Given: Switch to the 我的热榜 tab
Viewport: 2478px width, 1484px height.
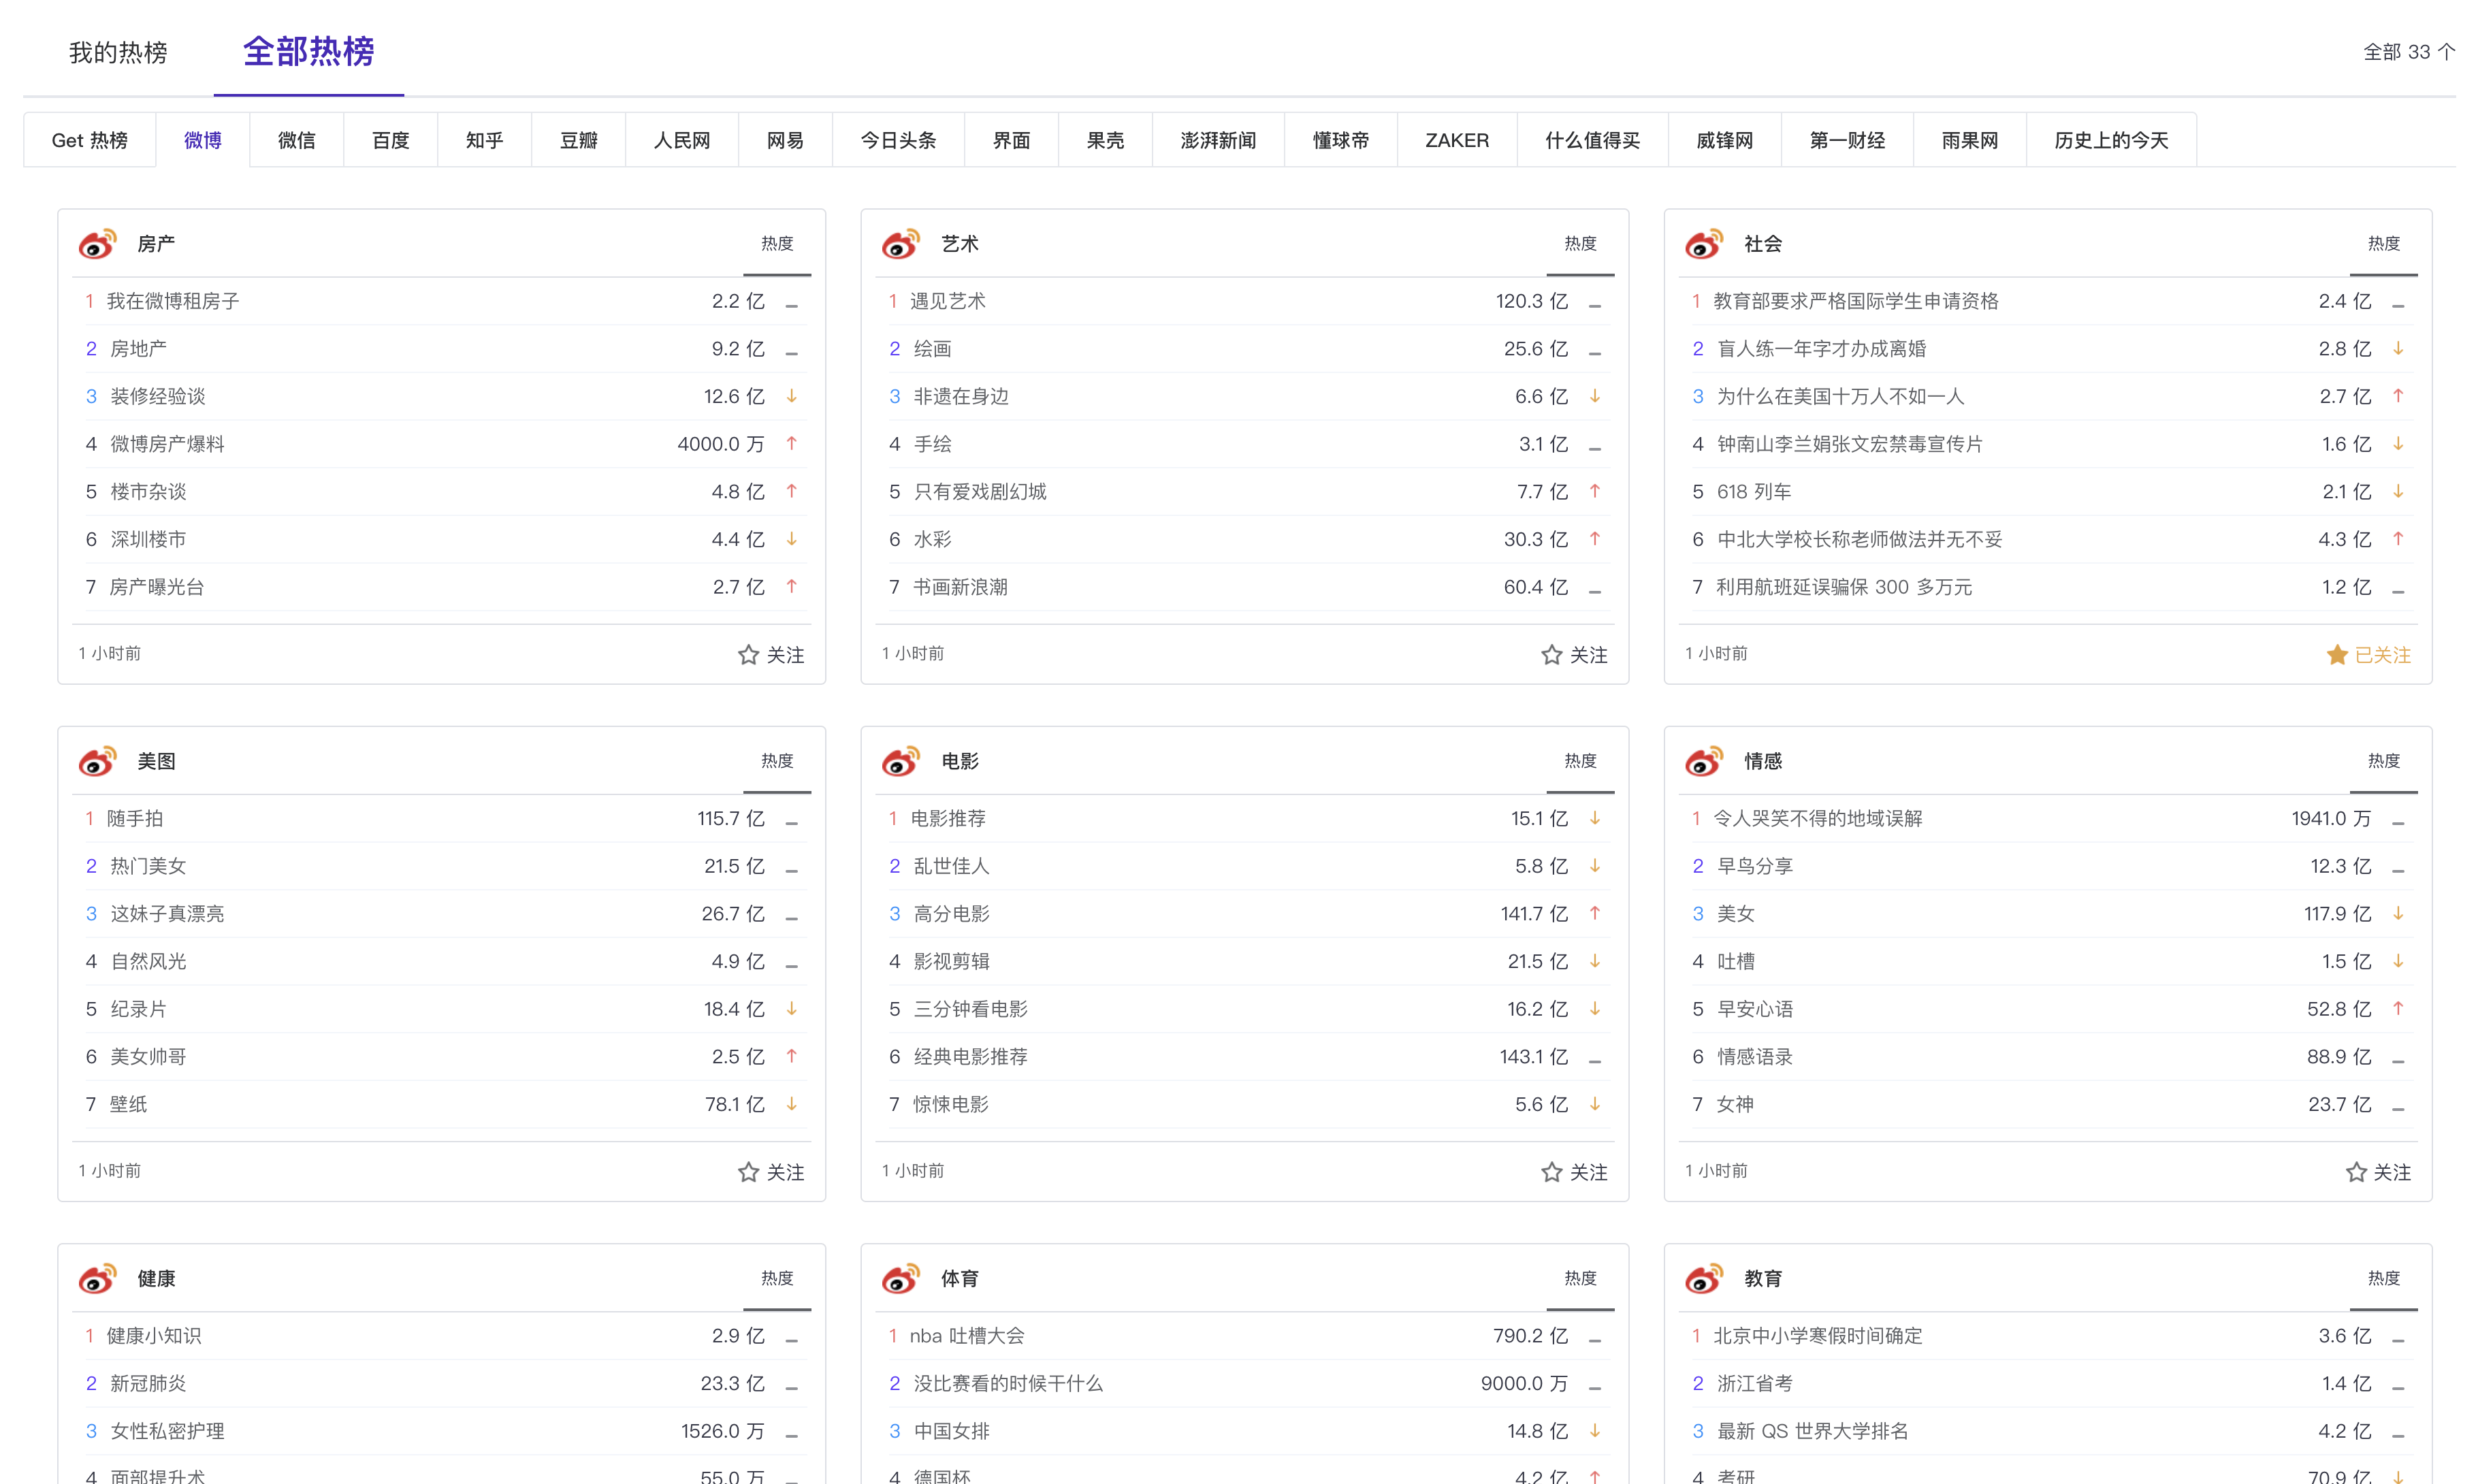Looking at the screenshot, I should tap(117, 53).
